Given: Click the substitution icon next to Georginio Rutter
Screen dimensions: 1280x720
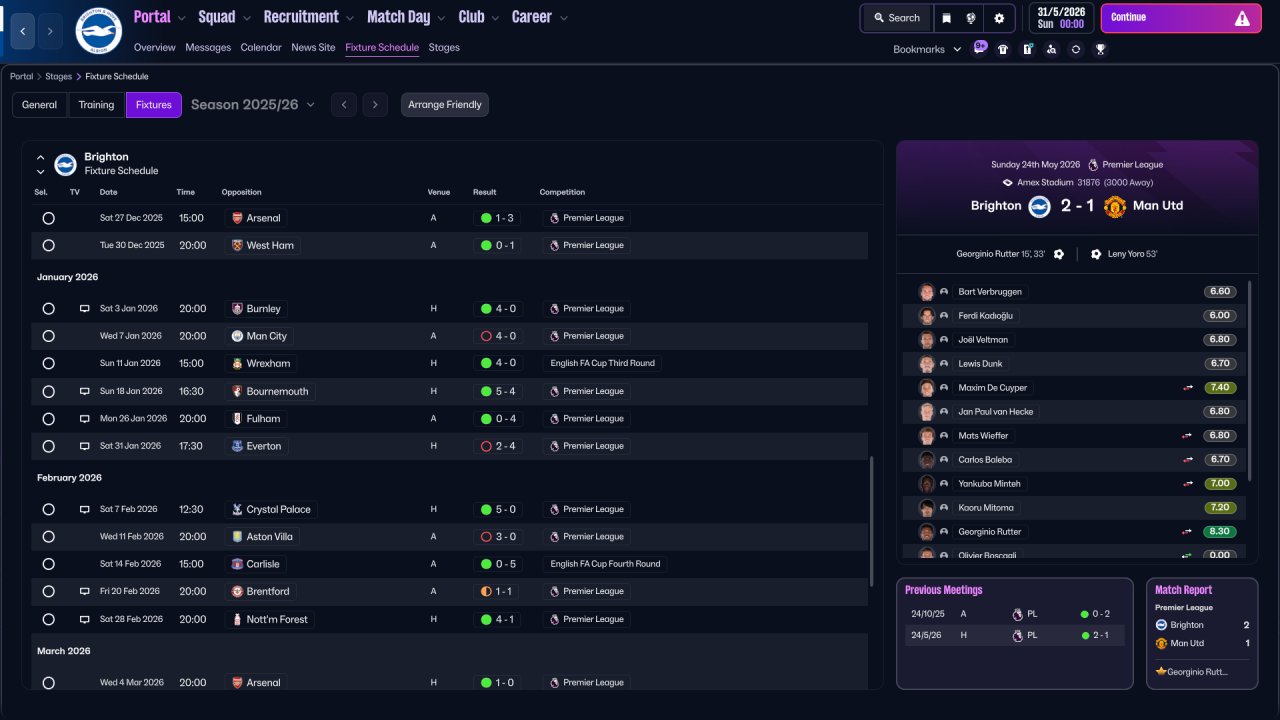Looking at the screenshot, I should click(x=1188, y=532).
